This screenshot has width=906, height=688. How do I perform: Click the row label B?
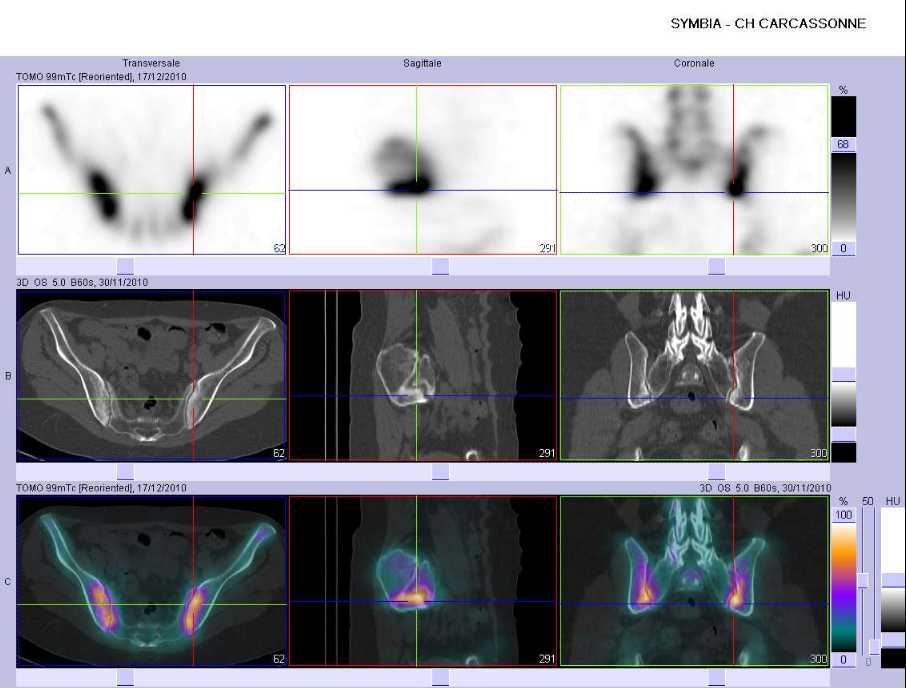[x=8, y=376]
